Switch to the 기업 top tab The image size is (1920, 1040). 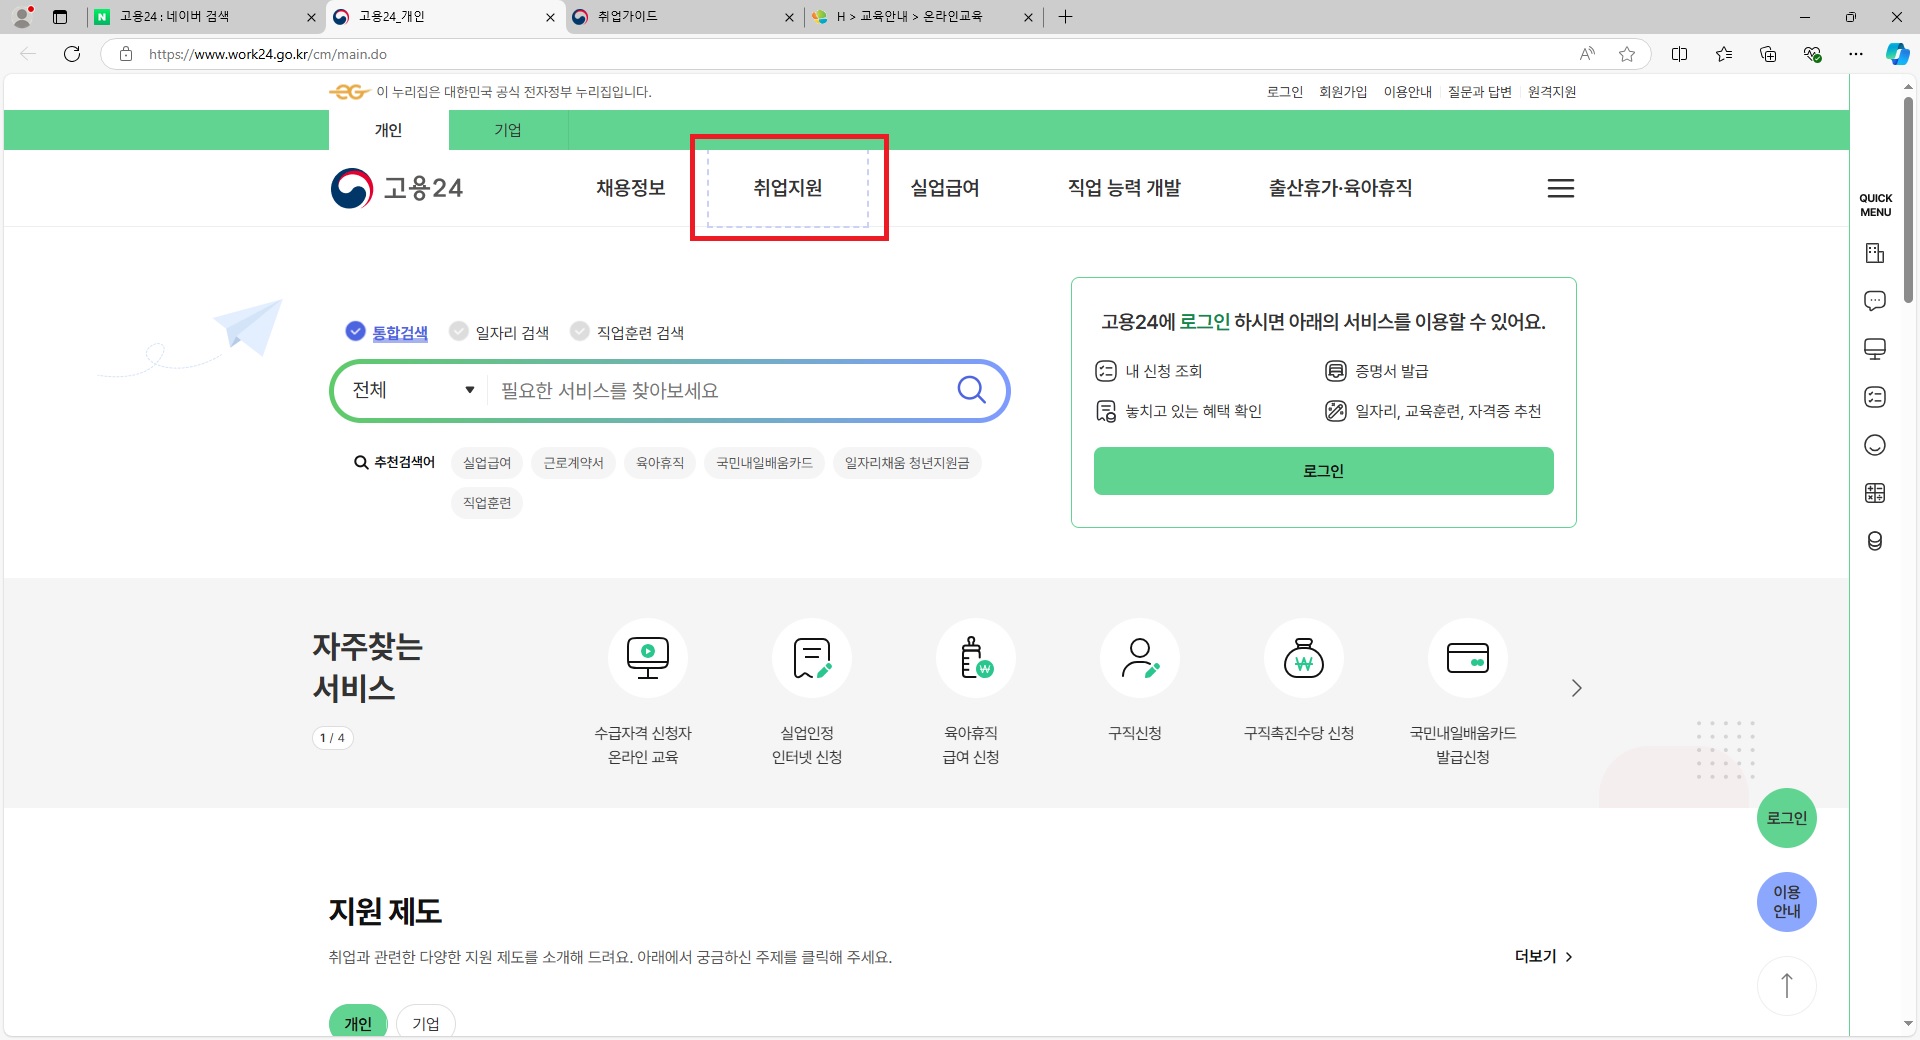[x=508, y=130]
